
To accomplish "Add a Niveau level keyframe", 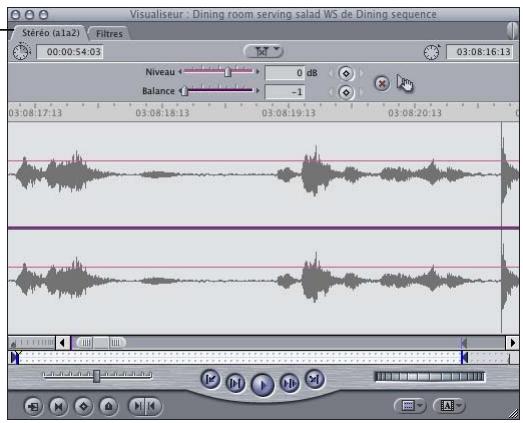I will coord(346,73).
